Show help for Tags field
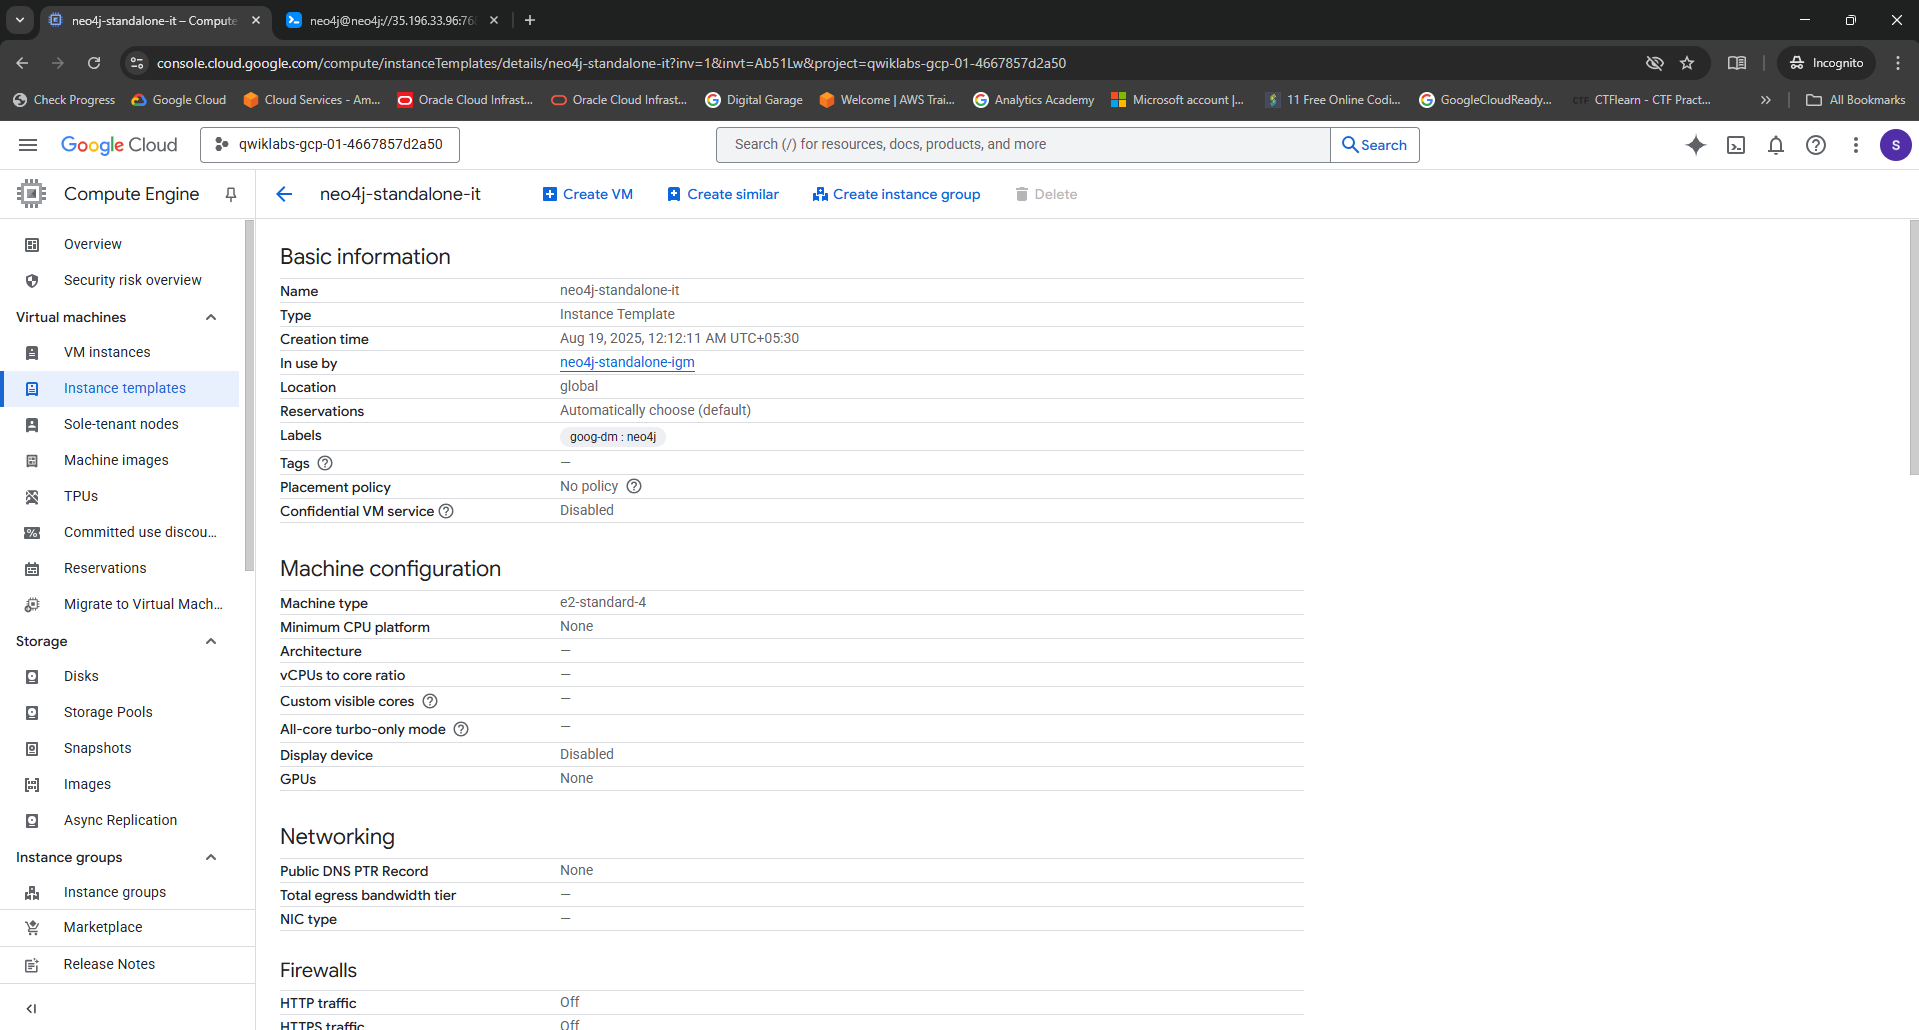 click(325, 463)
